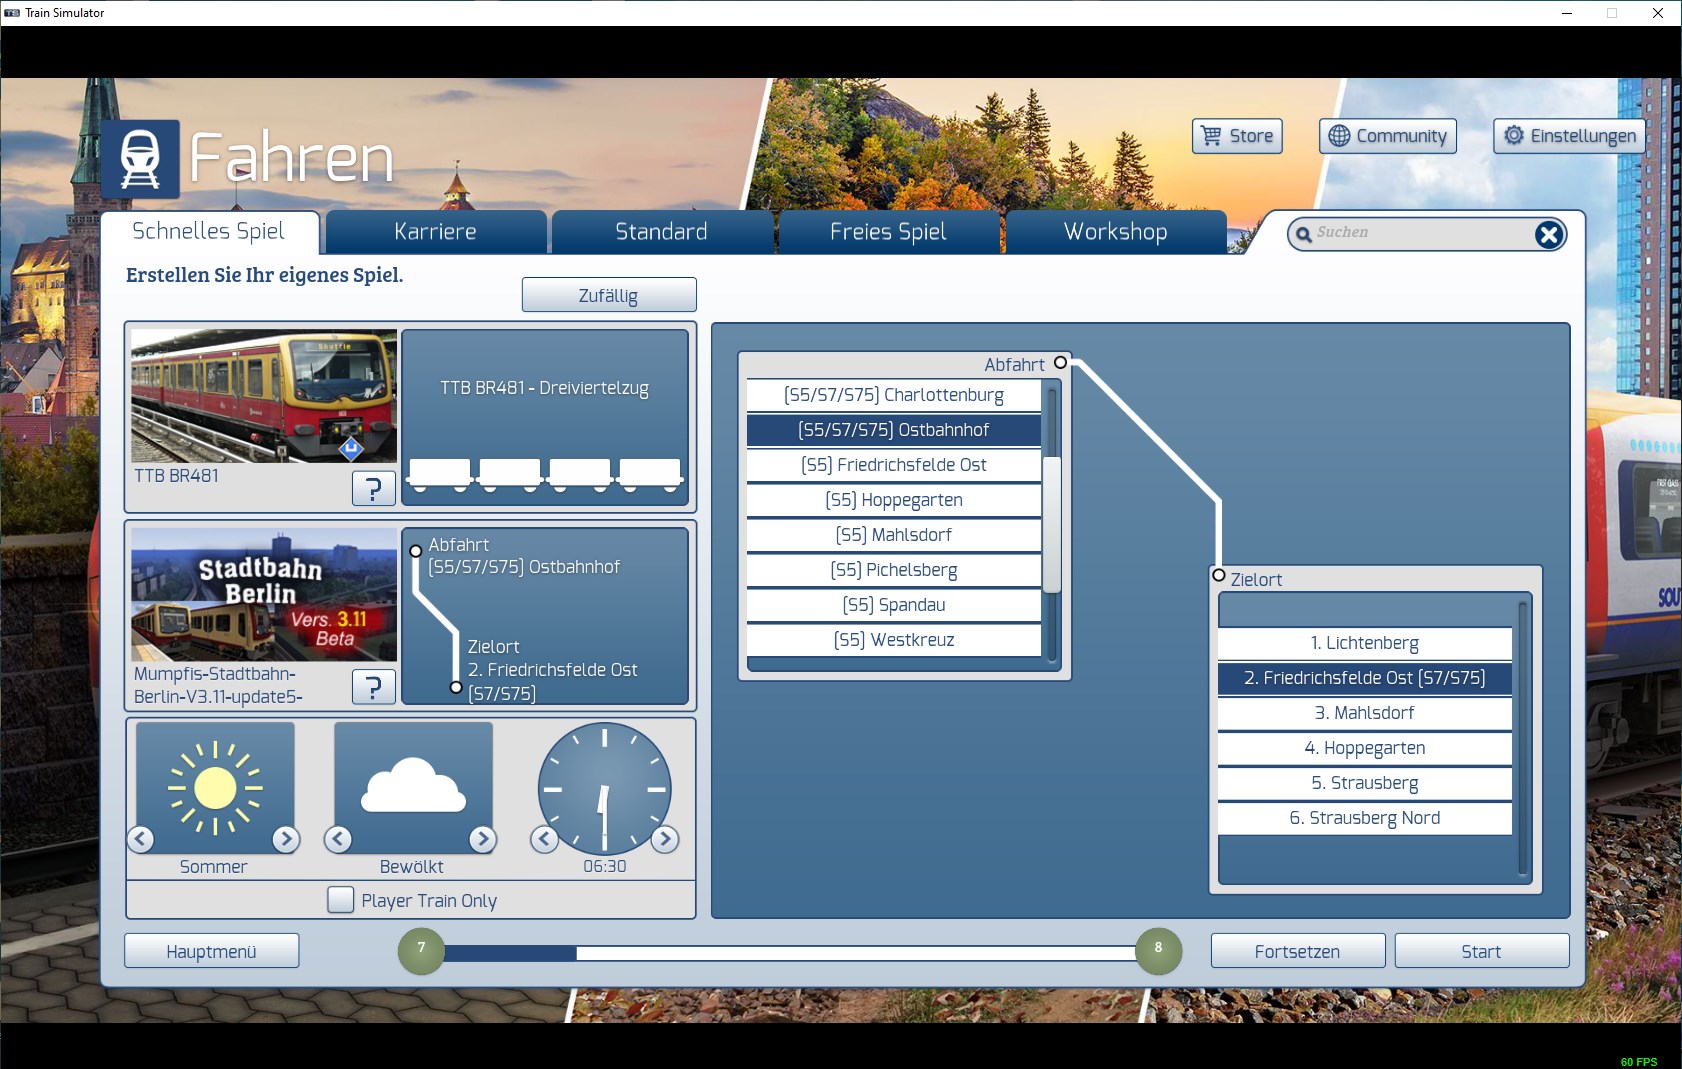Open Einstellungen settings
The image size is (1682, 1069).
tap(1570, 136)
